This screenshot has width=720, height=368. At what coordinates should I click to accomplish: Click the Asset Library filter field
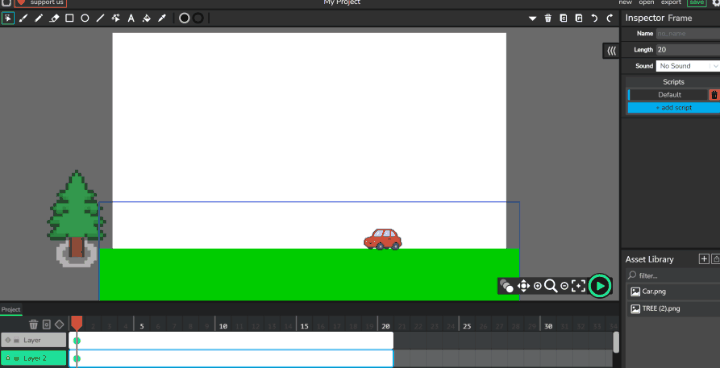point(673,276)
